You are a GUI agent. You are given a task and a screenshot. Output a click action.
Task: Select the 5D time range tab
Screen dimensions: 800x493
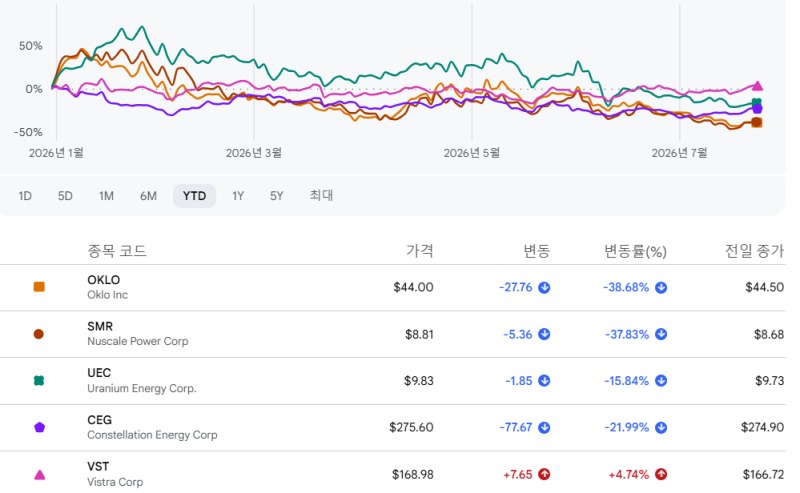point(65,196)
